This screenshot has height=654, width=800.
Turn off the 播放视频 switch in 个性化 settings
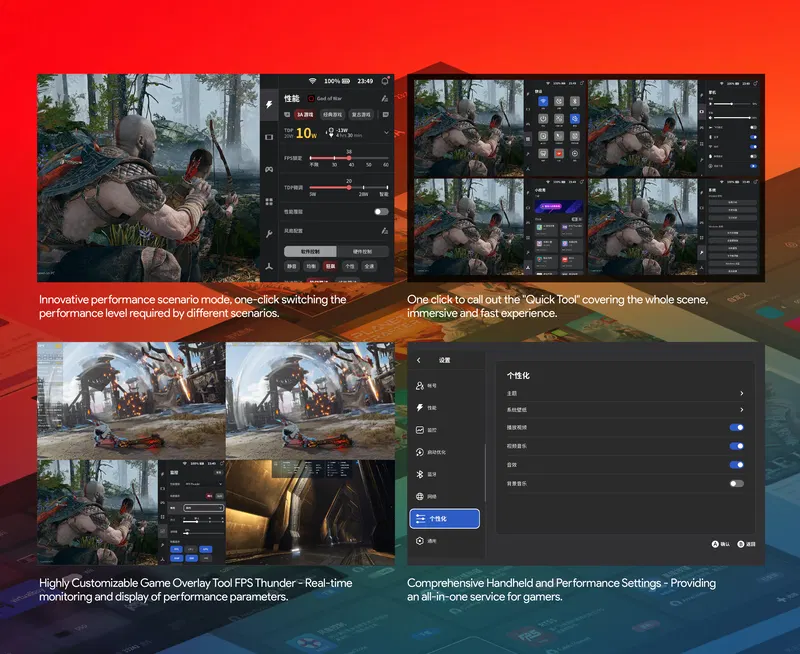(x=736, y=427)
